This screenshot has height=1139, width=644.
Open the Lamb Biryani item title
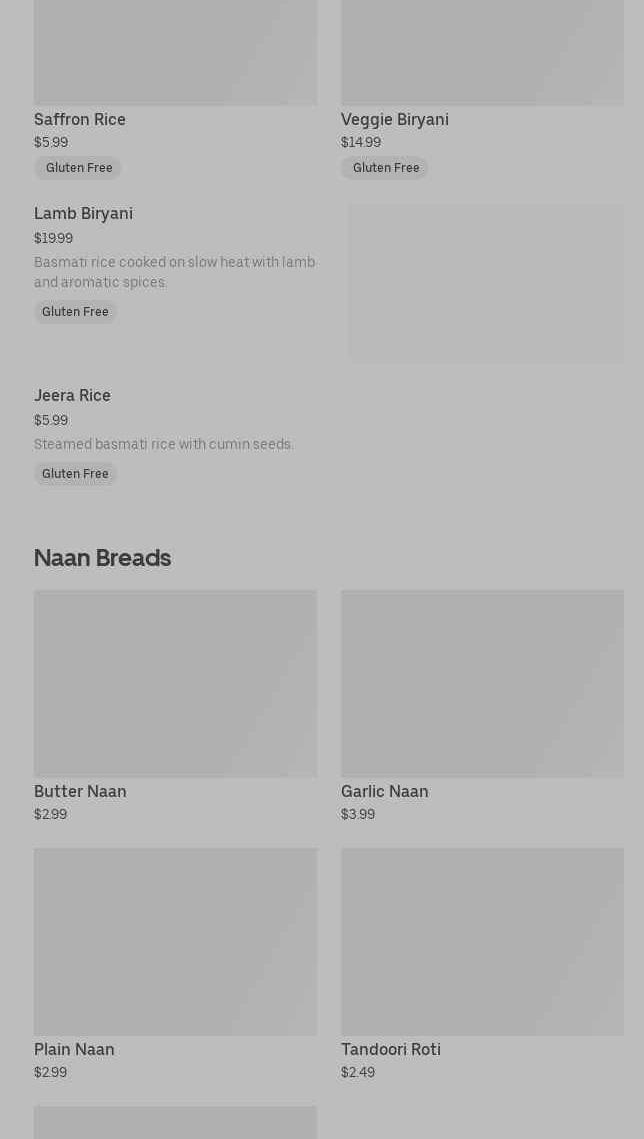point(83,214)
